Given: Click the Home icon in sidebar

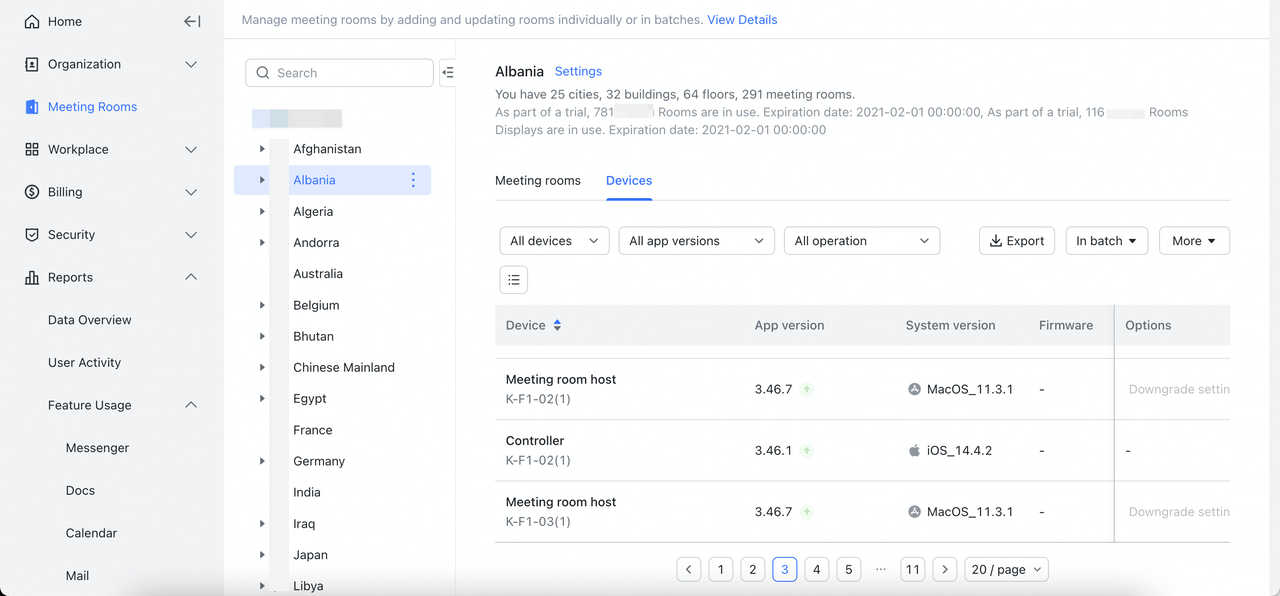Looking at the screenshot, I should (32, 22).
